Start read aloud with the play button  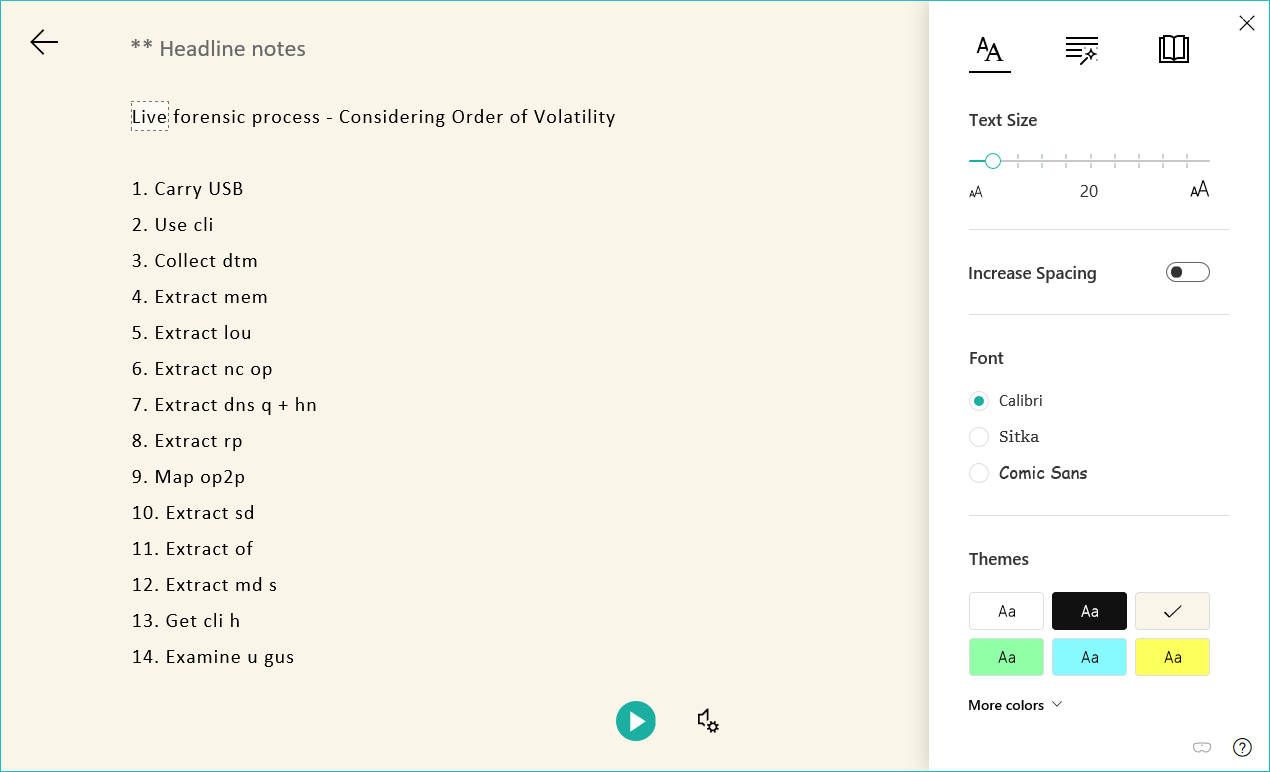pos(636,721)
